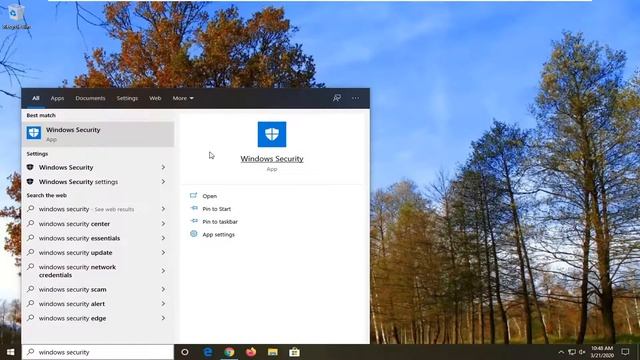Show hidden system tray icons
The image size is (640, 360).
coord(561,352)
